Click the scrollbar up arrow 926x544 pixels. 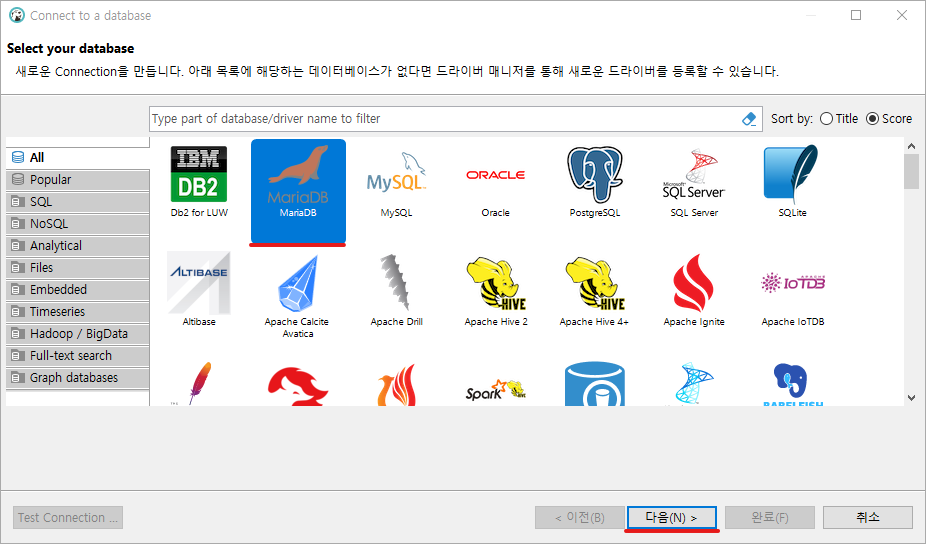point(911,146)
